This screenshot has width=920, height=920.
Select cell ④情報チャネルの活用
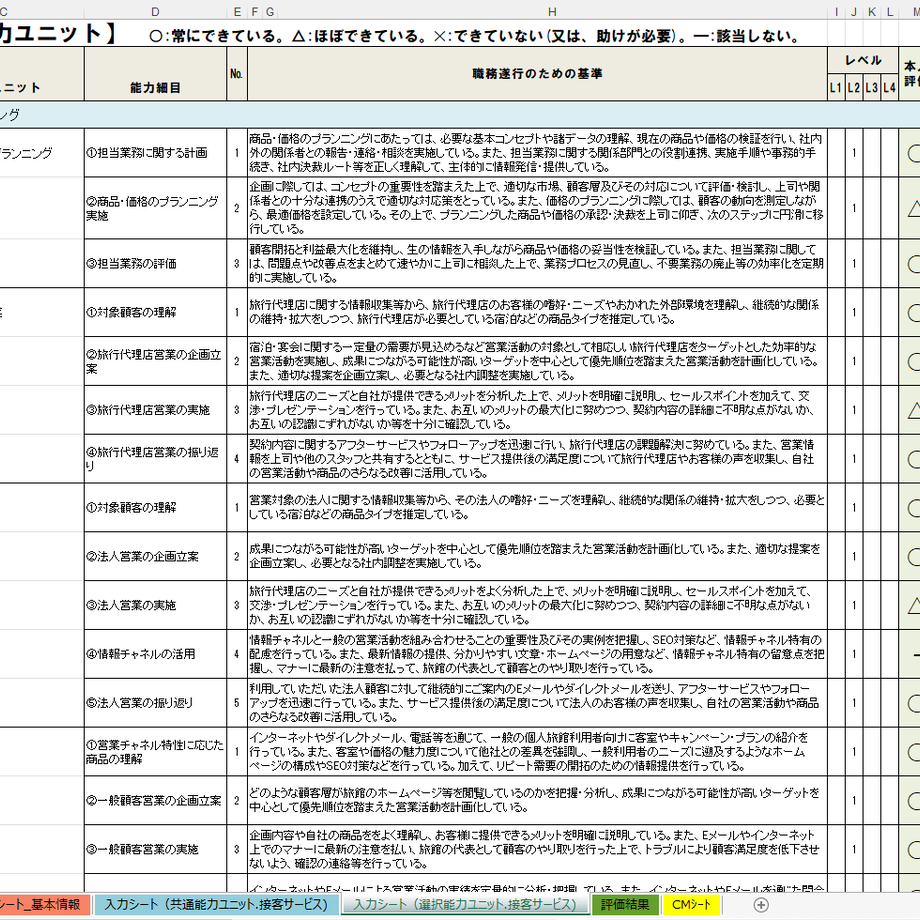[x=155, y=654]
